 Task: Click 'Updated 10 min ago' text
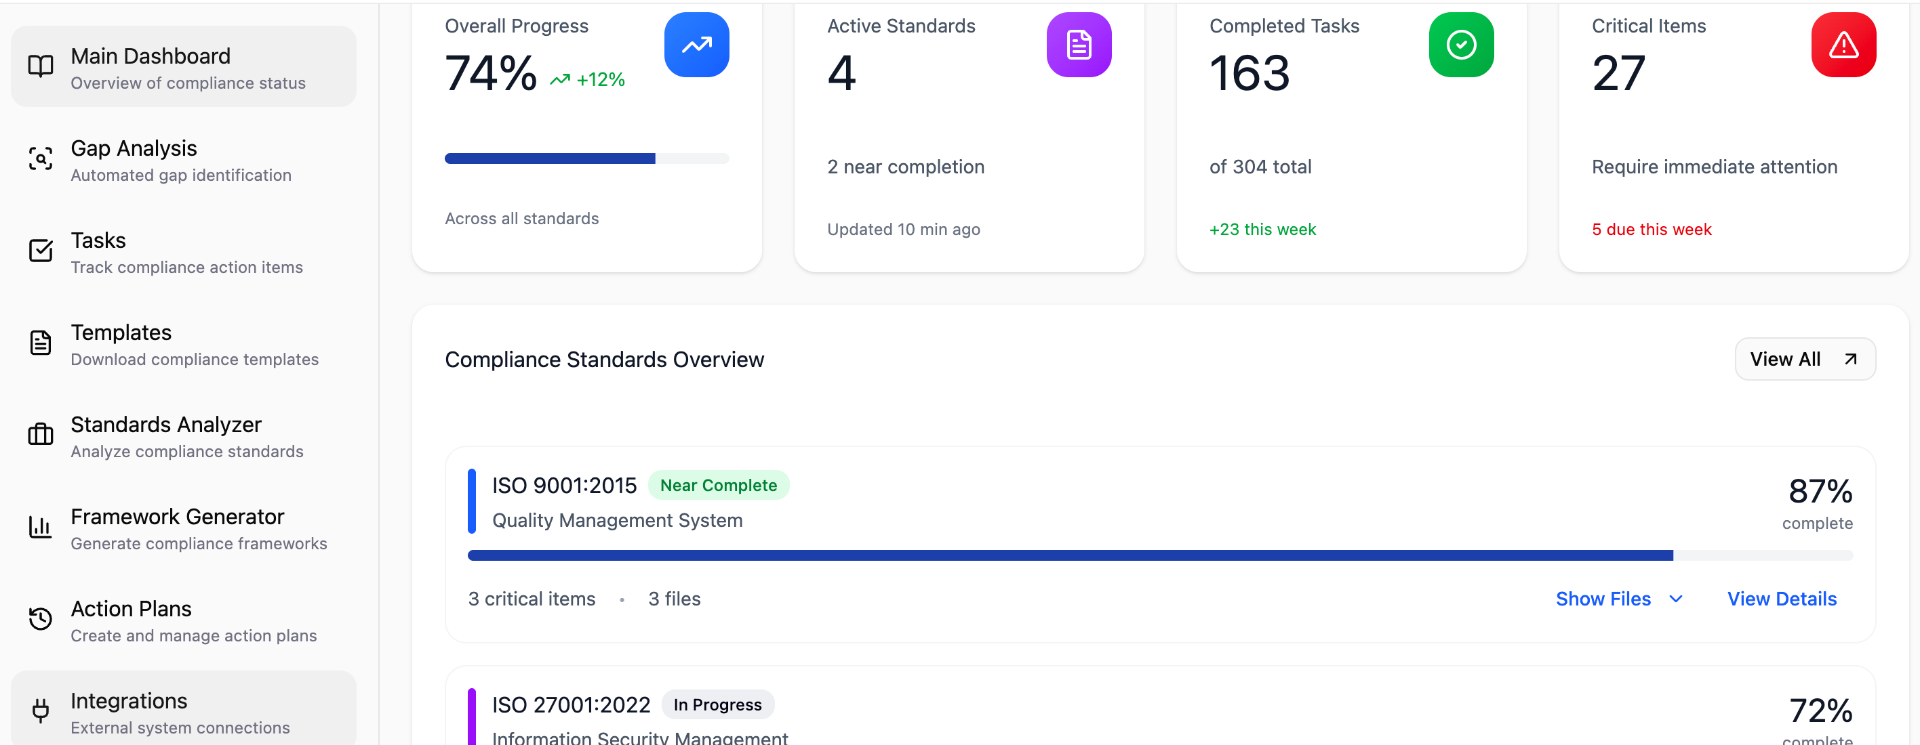coord(904,229)
